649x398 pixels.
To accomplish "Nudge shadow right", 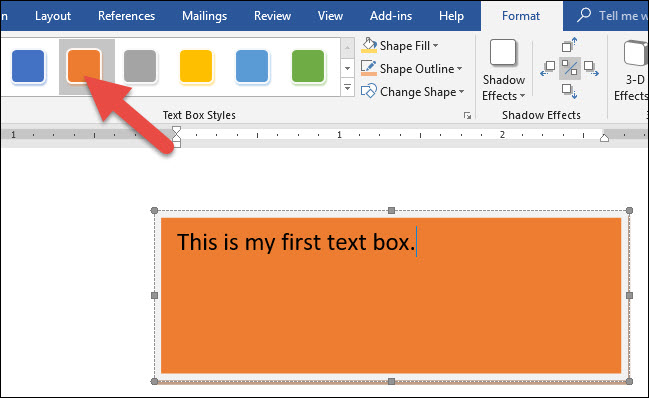I will click(591, 68).
